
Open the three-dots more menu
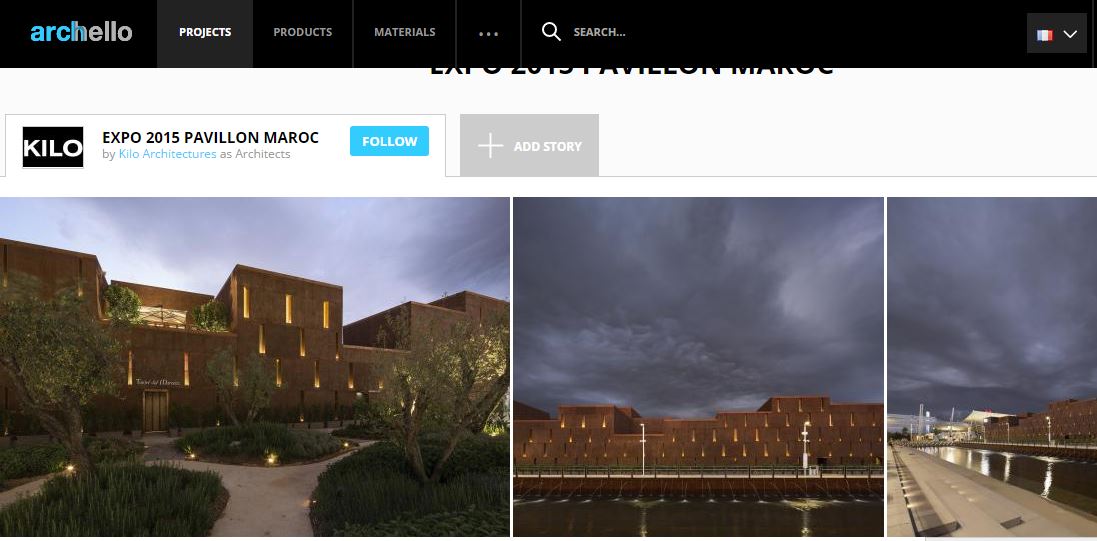[488, 33]
